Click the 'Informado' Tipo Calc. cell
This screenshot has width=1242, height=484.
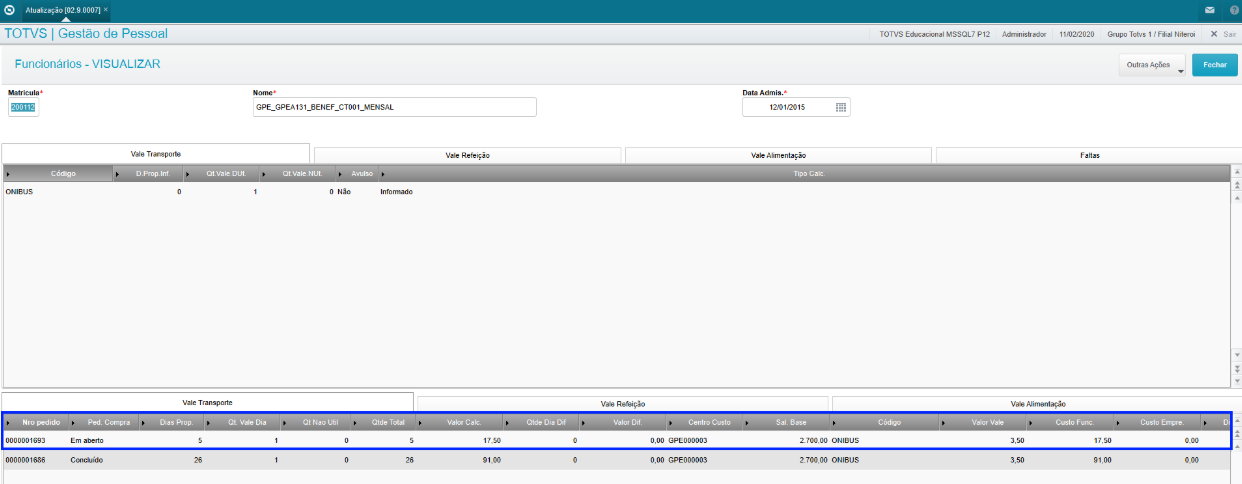click(396, 191)
